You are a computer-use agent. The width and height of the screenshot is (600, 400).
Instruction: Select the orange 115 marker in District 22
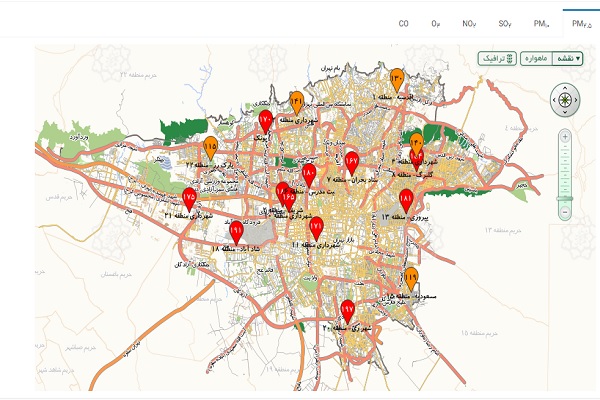[x=210, y=147]
